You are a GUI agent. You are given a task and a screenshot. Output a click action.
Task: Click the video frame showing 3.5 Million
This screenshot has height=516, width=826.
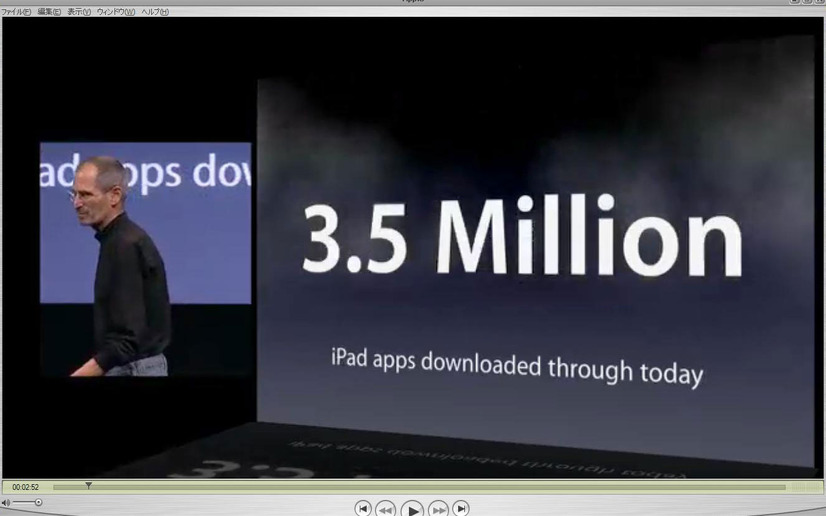(x=413, y=247)
